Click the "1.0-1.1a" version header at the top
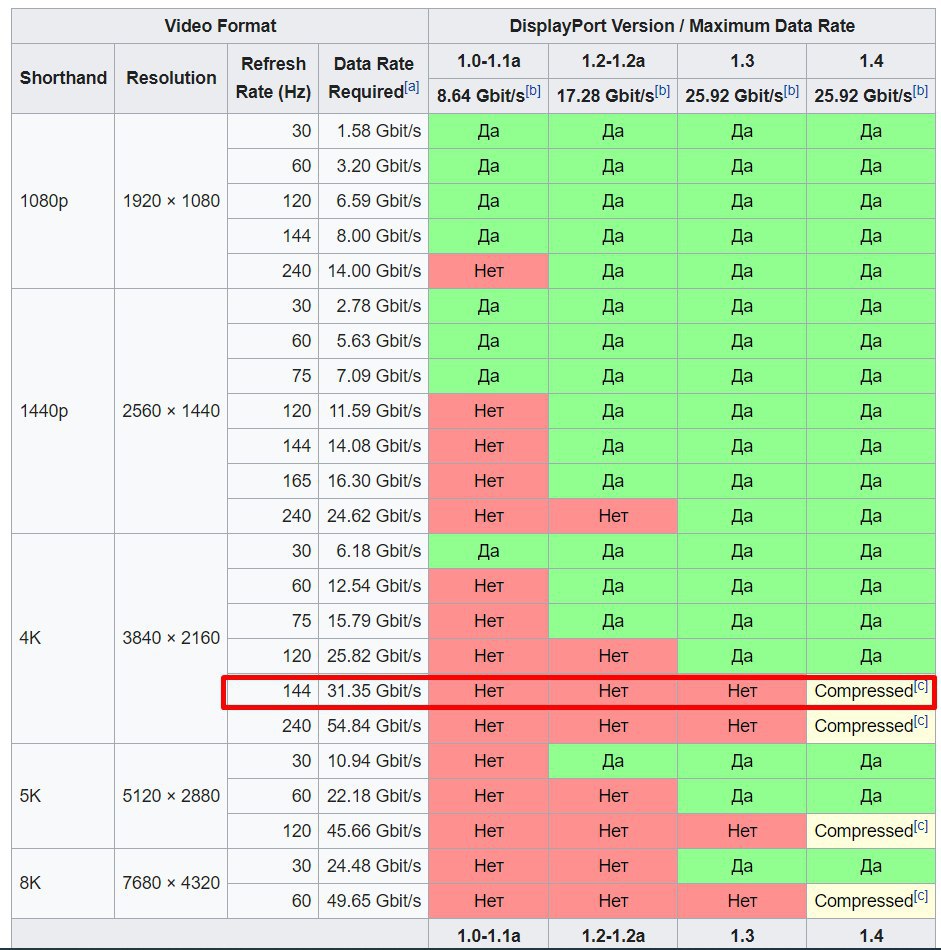This screenshot has height=950, width=941. (488, 61)
